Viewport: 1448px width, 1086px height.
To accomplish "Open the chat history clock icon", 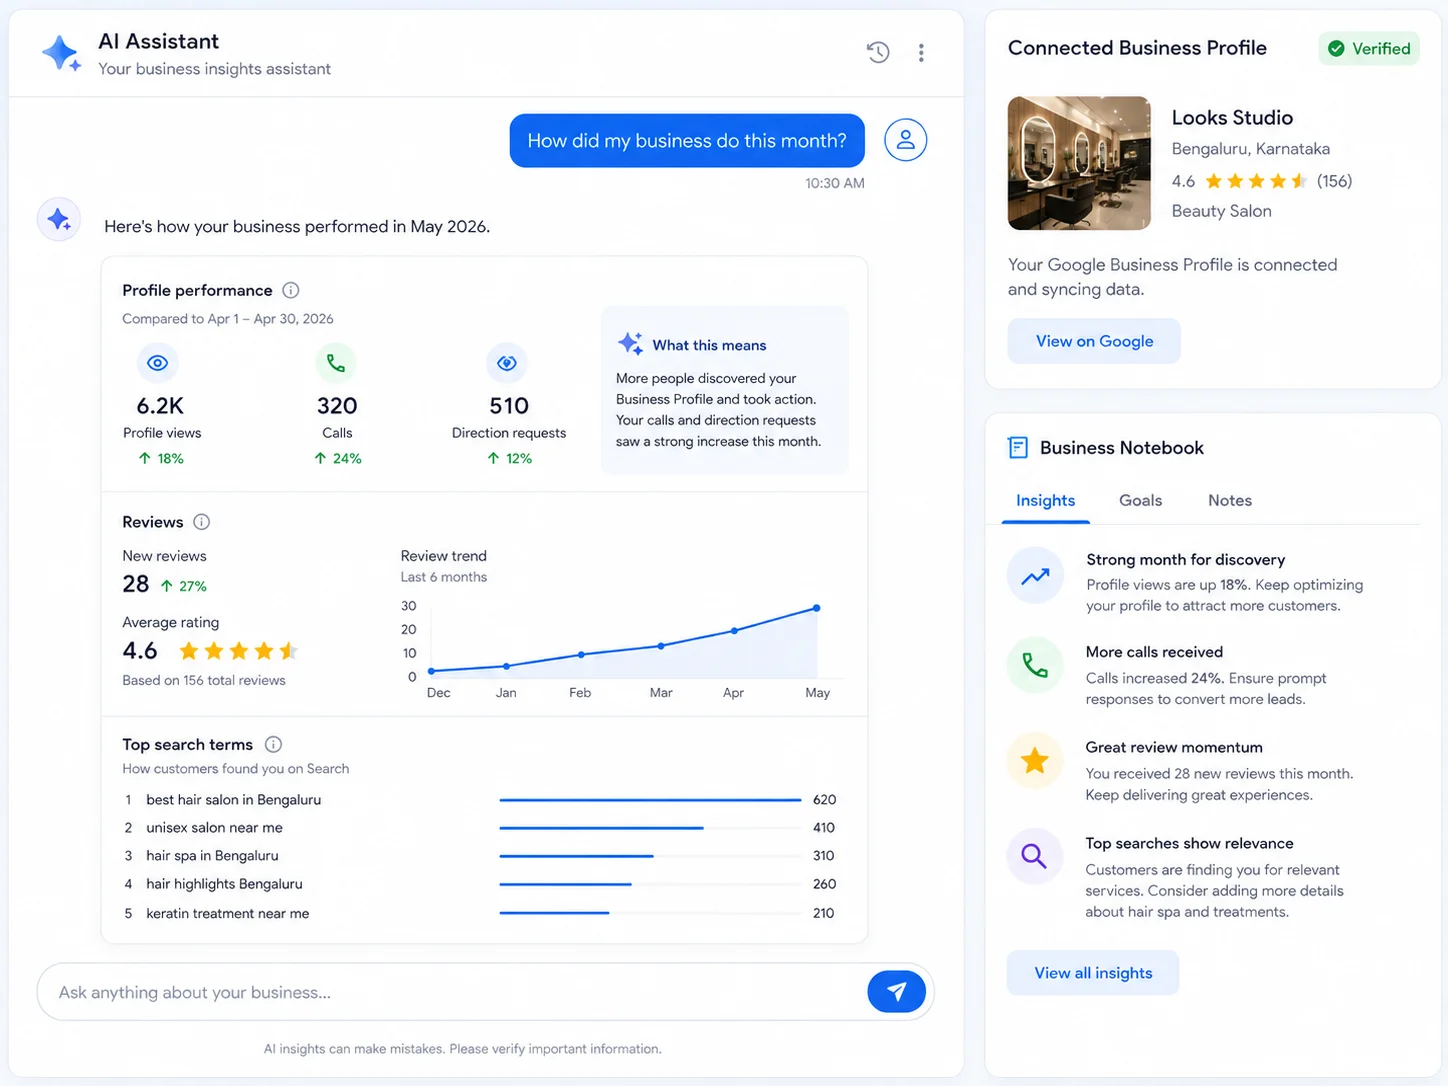I will 878,52.
